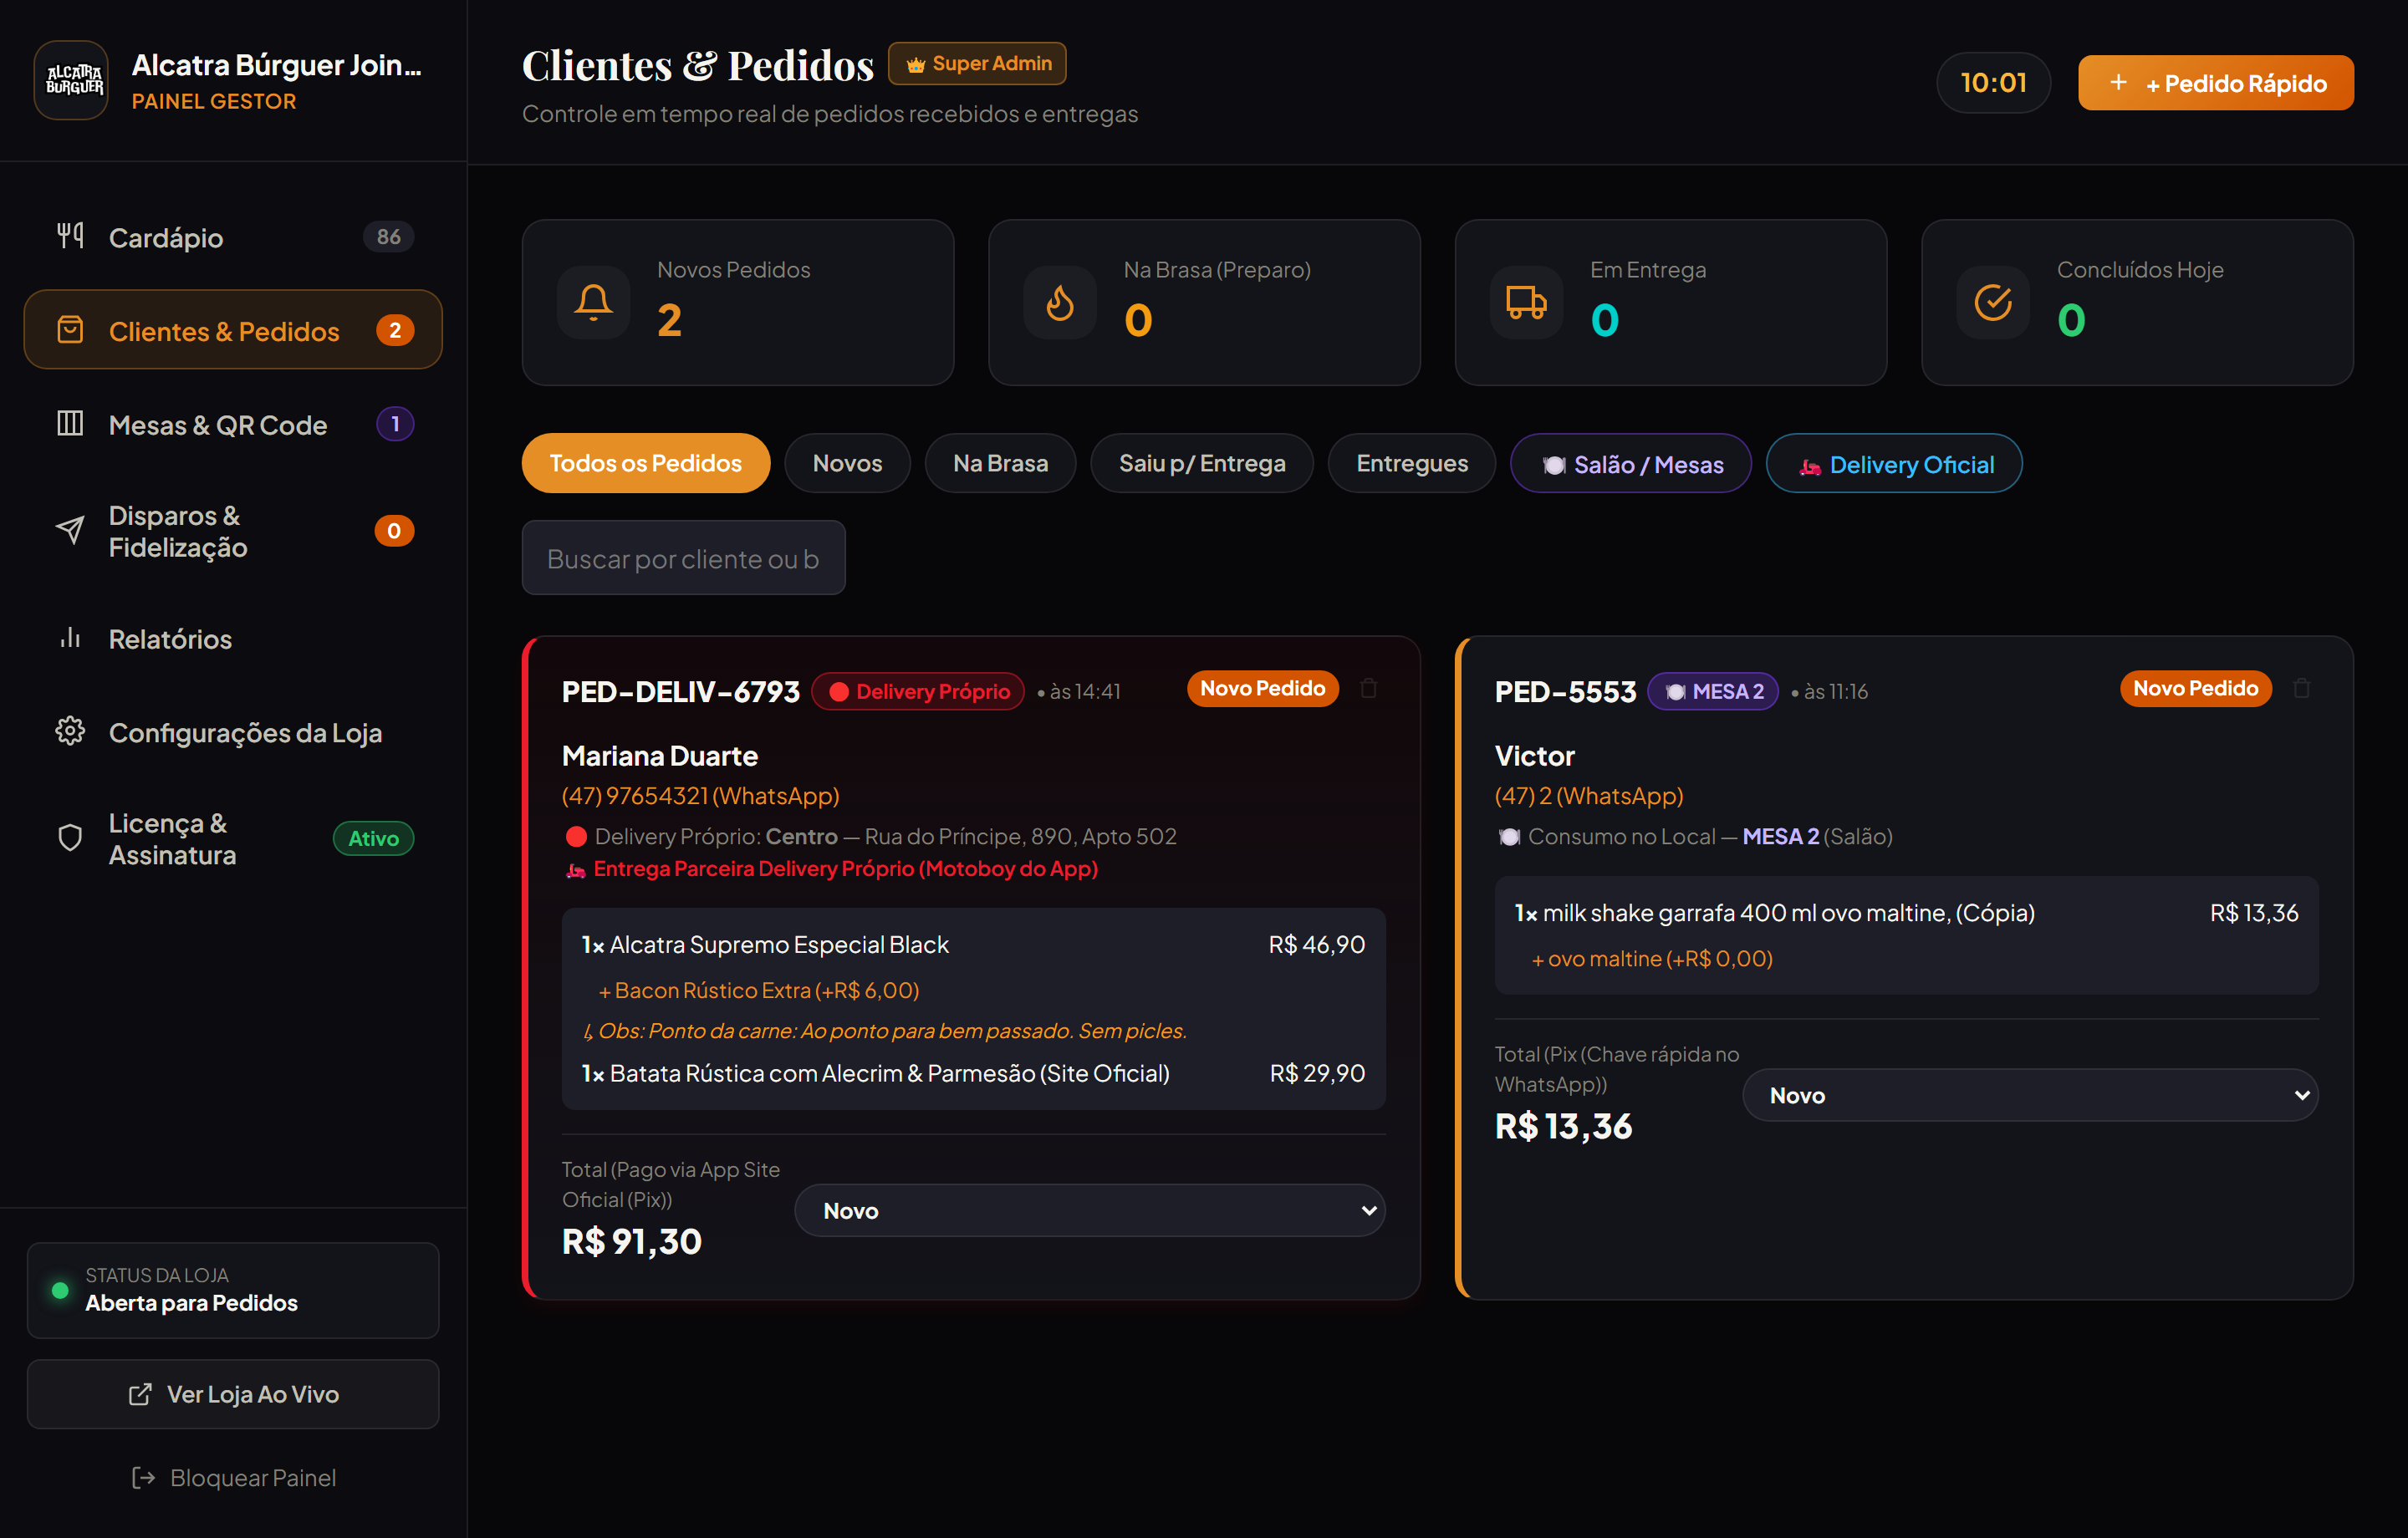The image size is (2408, 1538).
Task: Click the plus icon on Pedido Rápido
Action: 2118,82
